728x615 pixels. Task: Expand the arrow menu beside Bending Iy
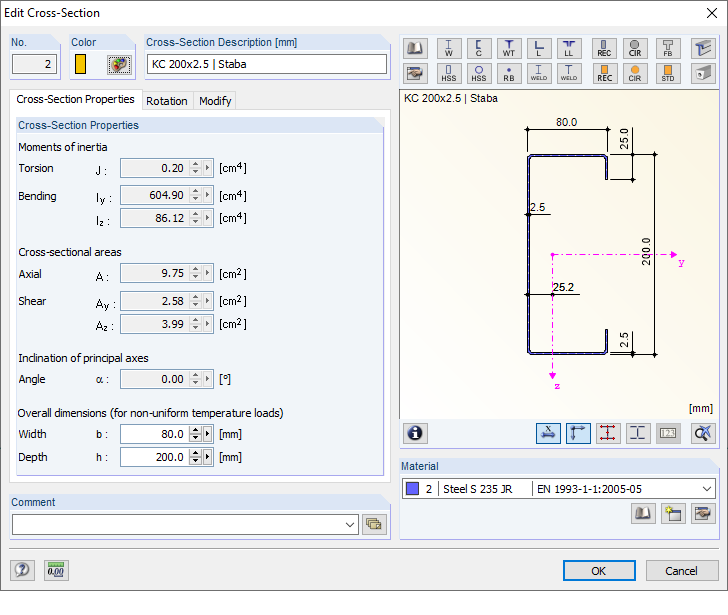(x=208, y=195)
